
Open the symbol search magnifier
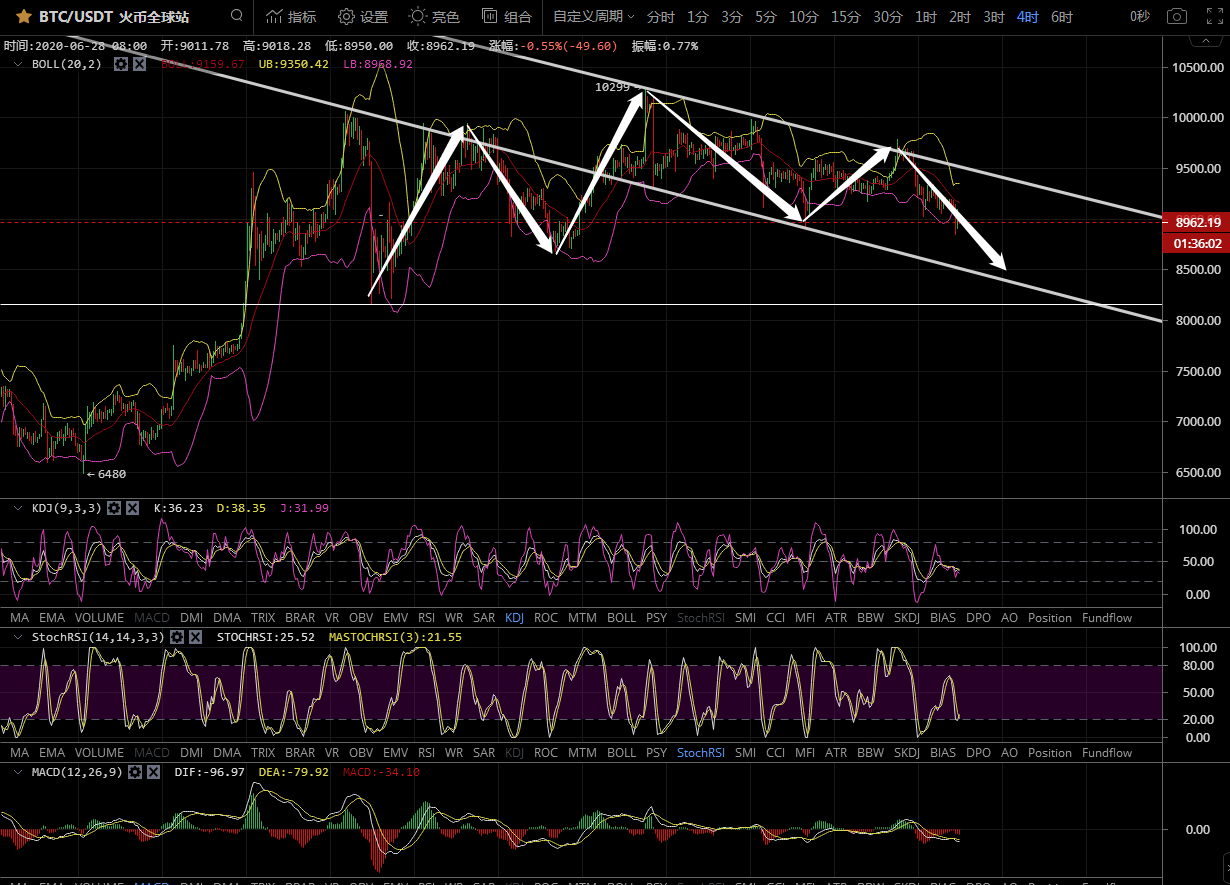tap(236, 16)
